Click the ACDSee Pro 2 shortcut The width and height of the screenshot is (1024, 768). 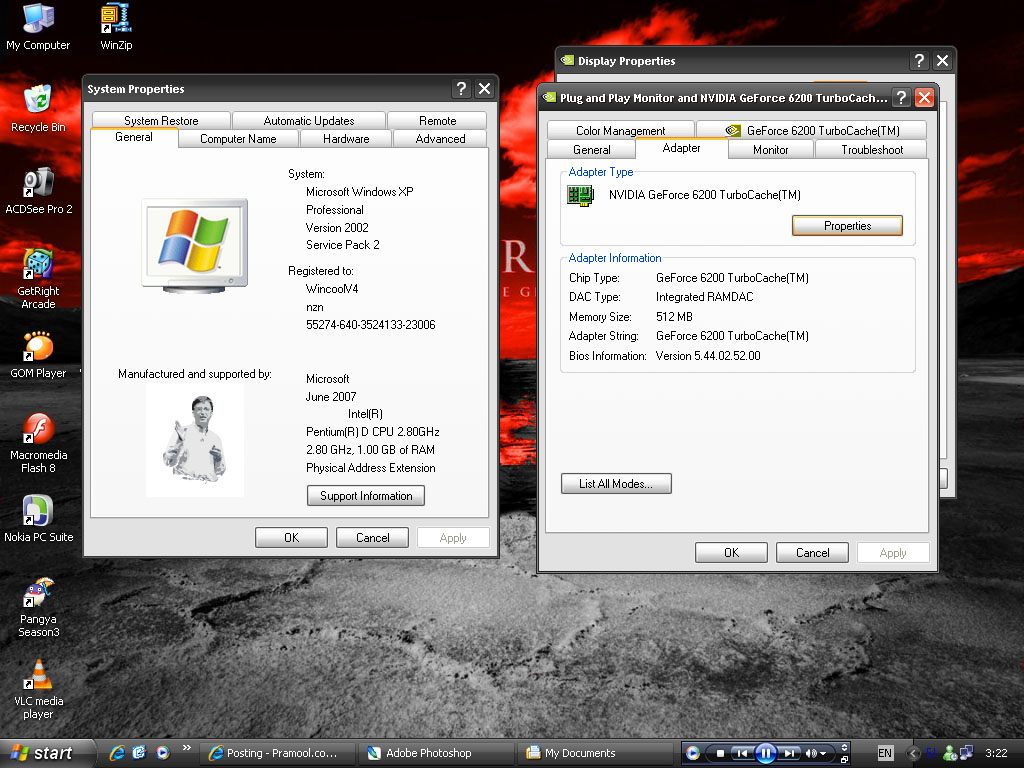pos(38,183)
